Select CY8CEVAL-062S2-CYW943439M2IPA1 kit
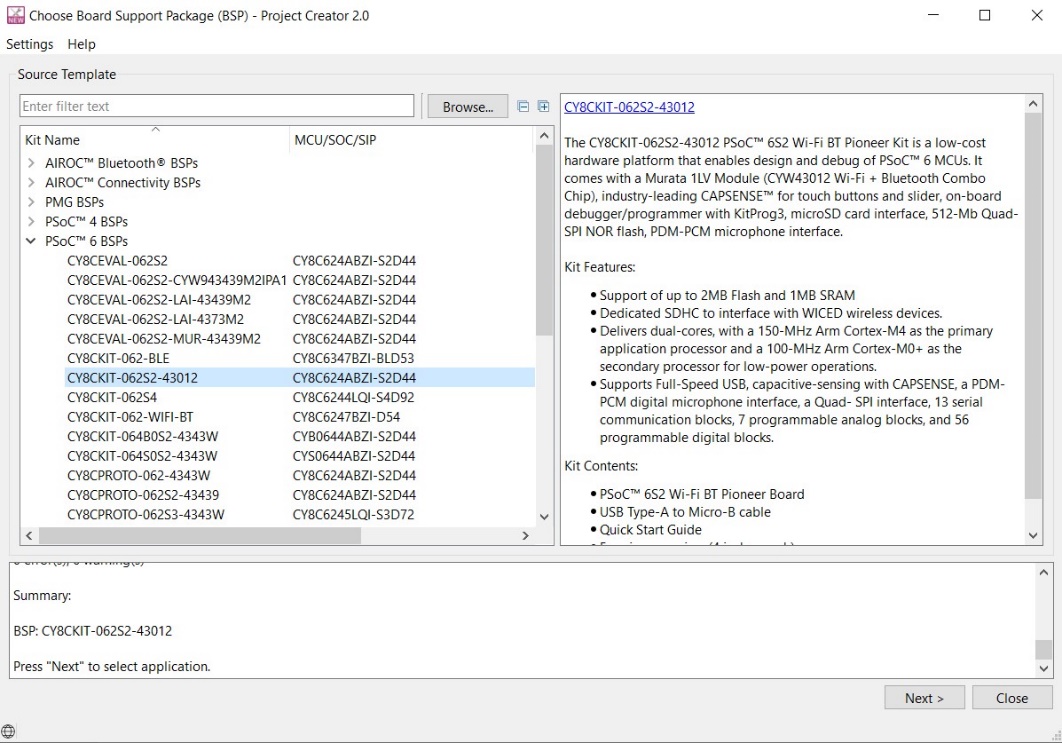 300,280
